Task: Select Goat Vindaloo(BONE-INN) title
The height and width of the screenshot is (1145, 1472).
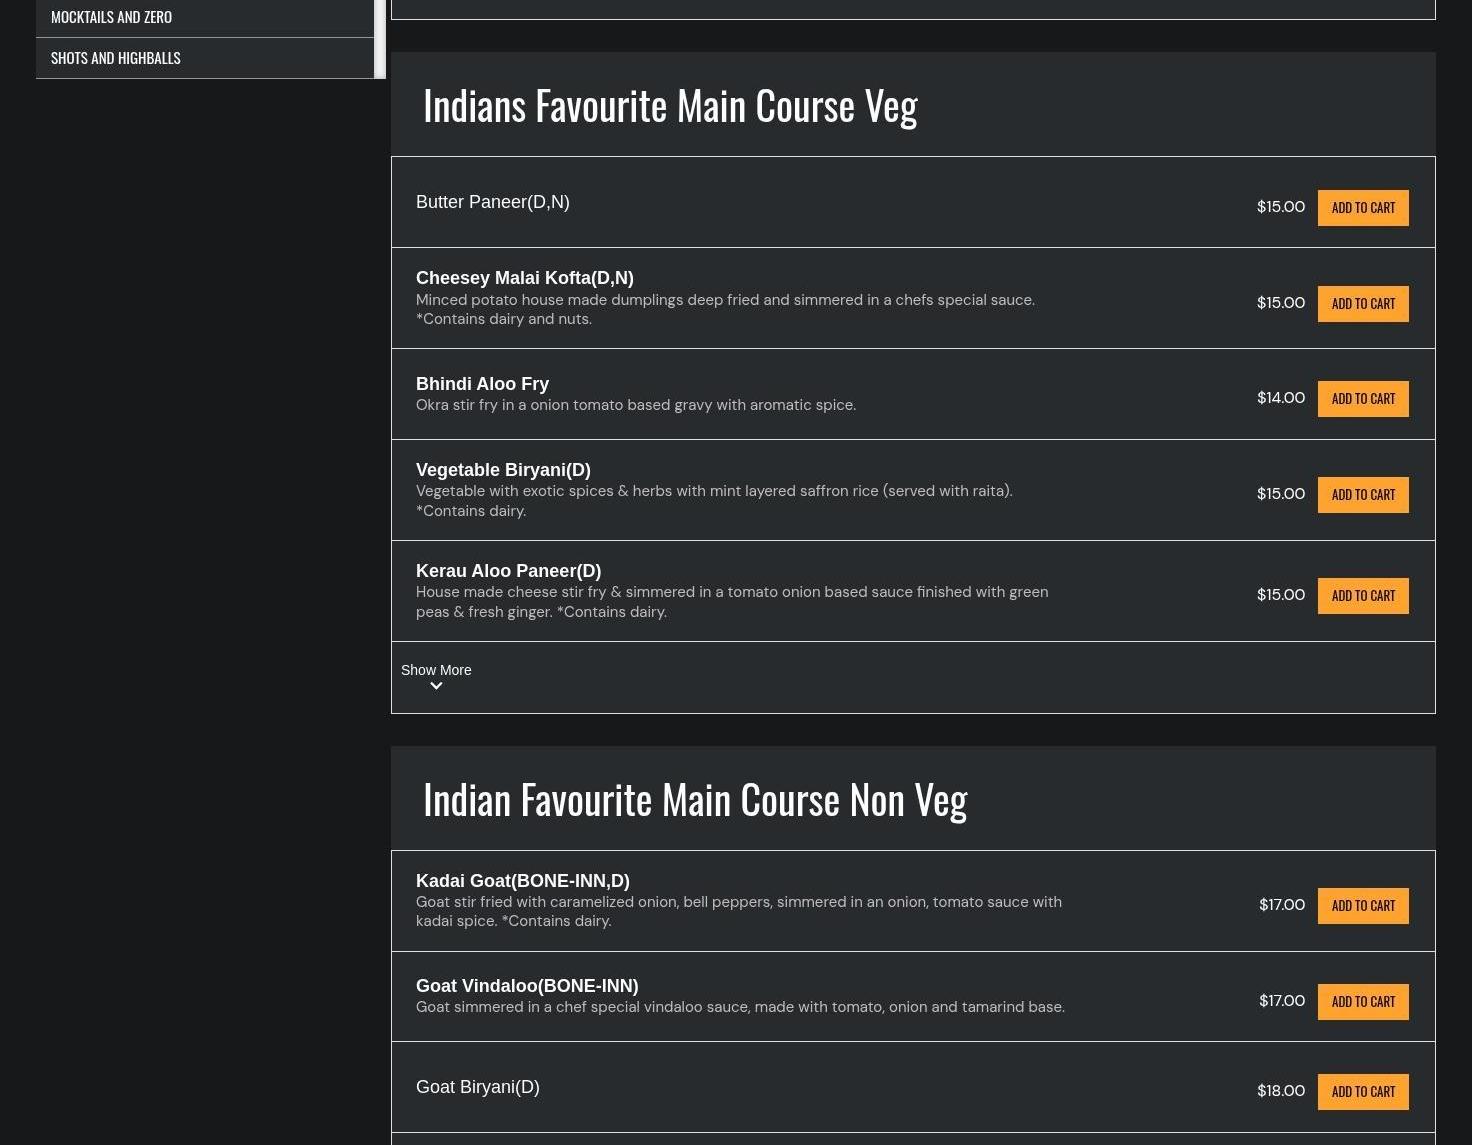Action: point(527,986)
